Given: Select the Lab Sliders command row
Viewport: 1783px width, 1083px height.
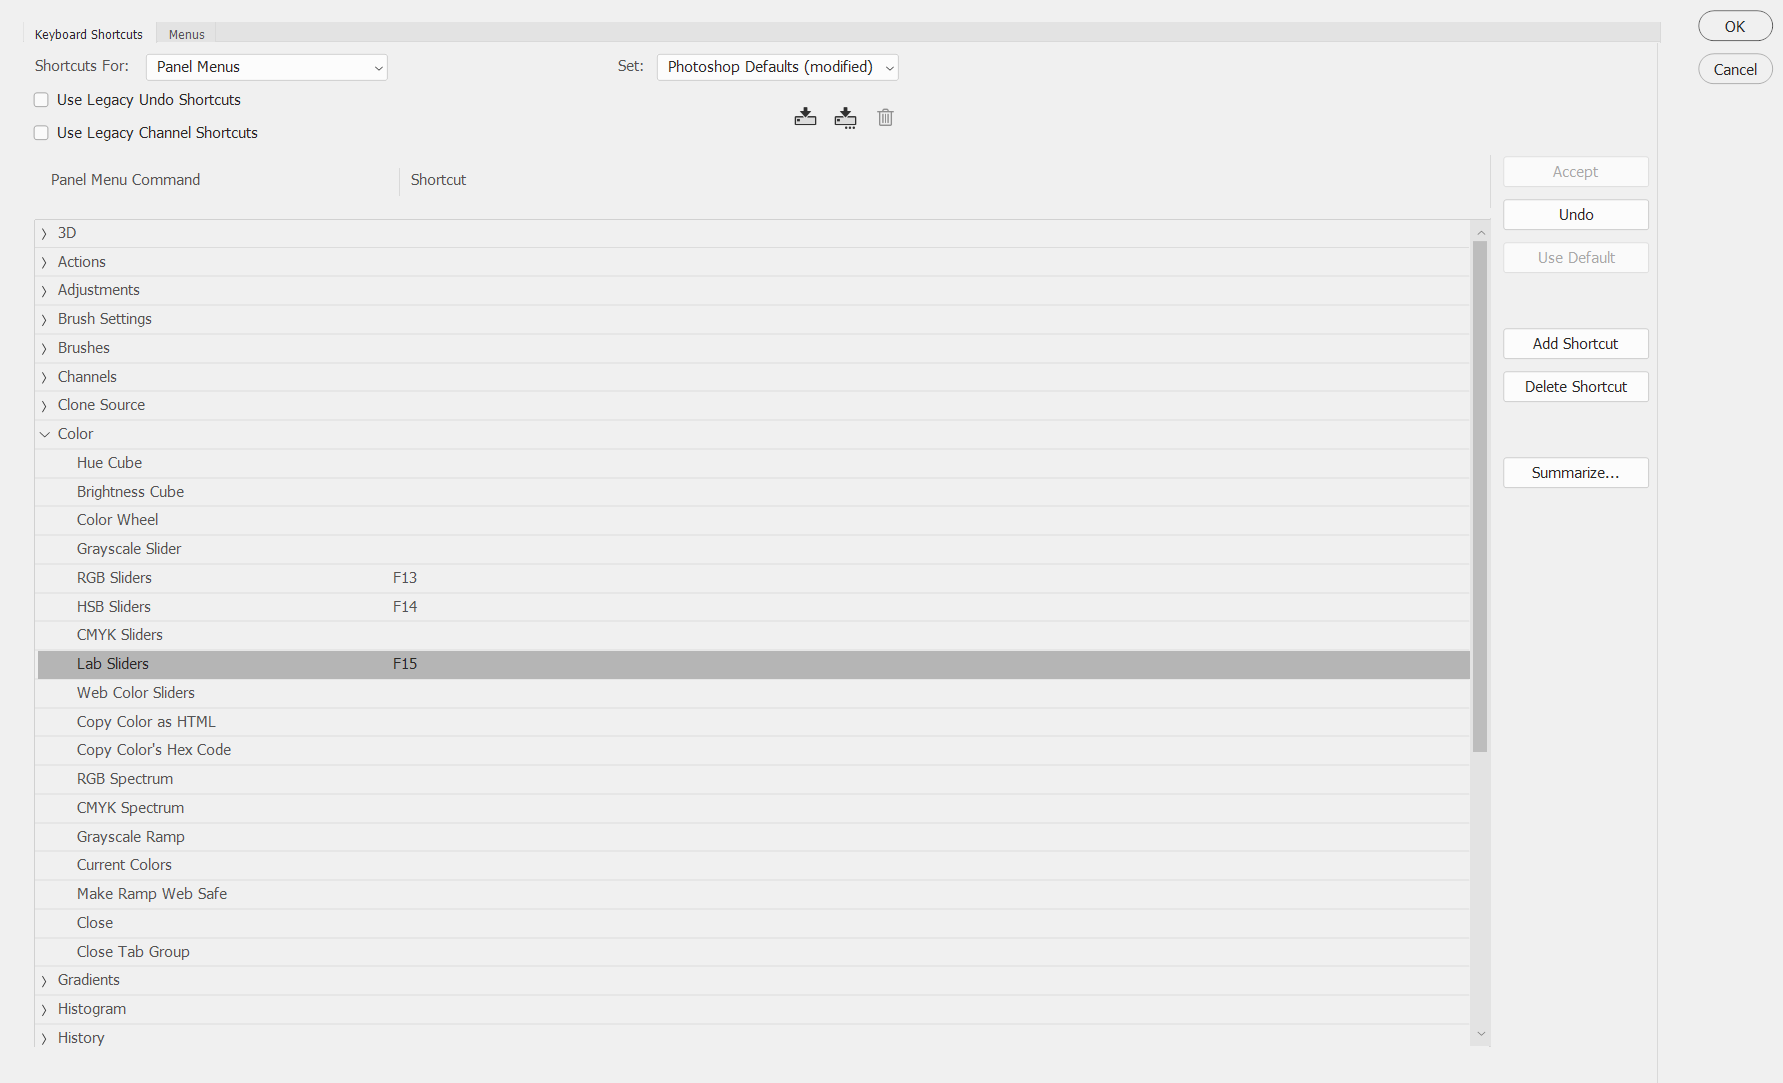Looking at the screenshot, I should 753,664.
